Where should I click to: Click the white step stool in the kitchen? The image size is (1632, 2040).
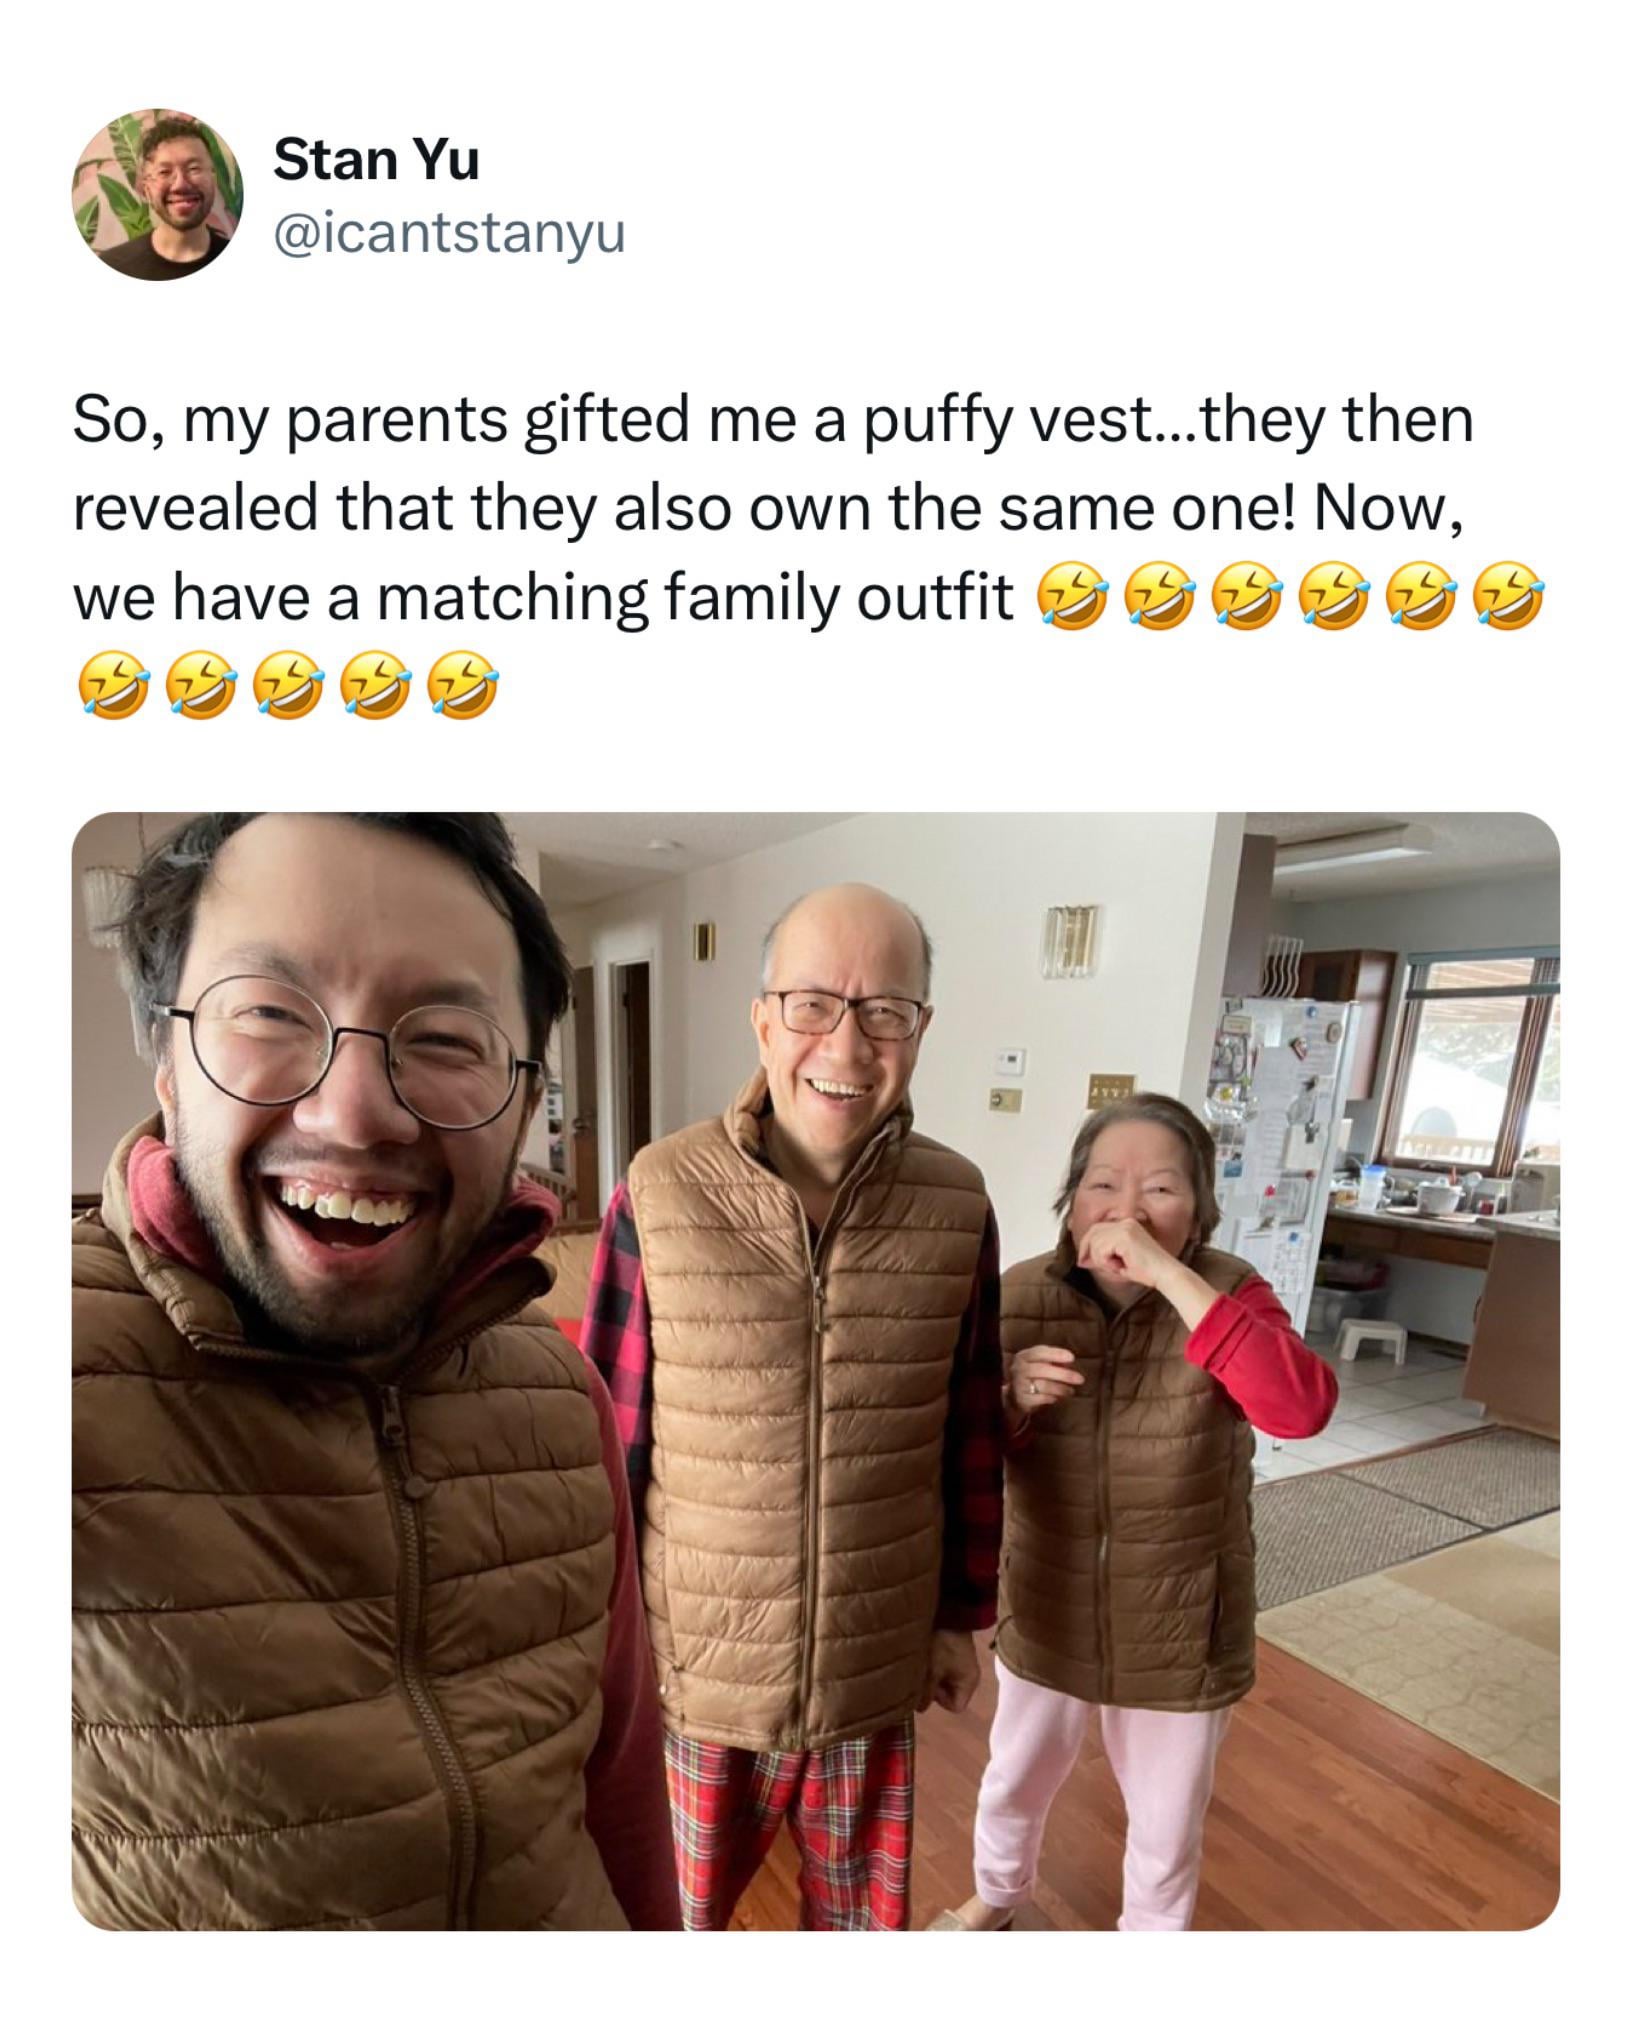1372,1338
